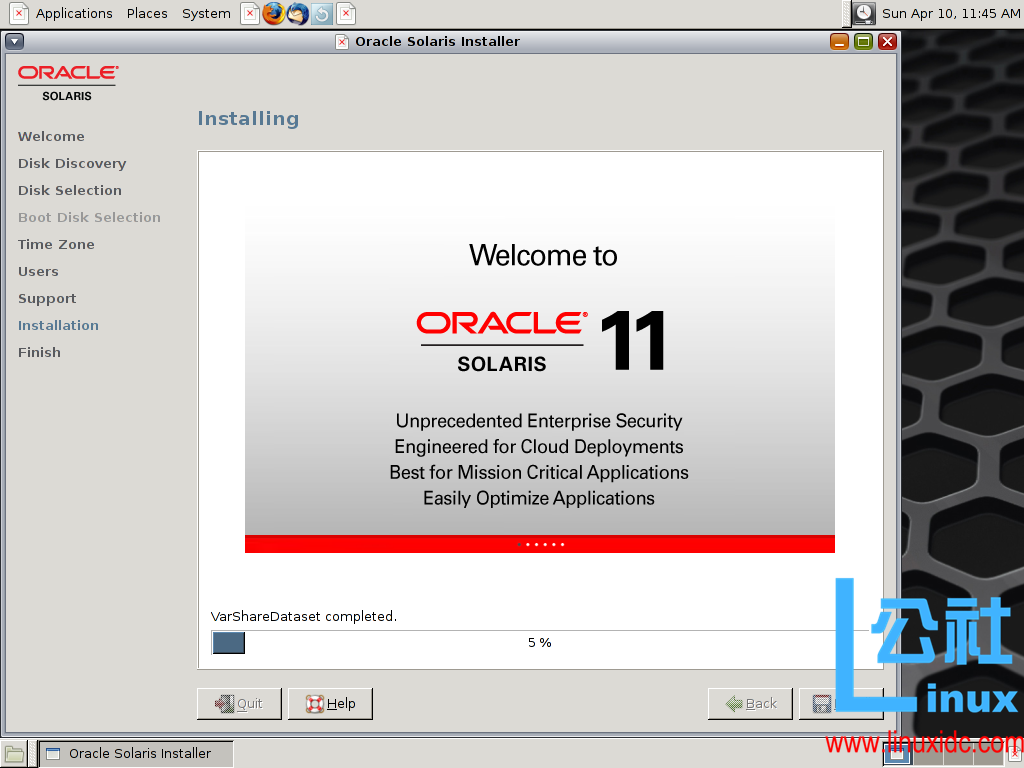This screenshot has width=1024, height=768.
Task: Maximize the Oracle Solaris Installer window
Action: (863, 42)
